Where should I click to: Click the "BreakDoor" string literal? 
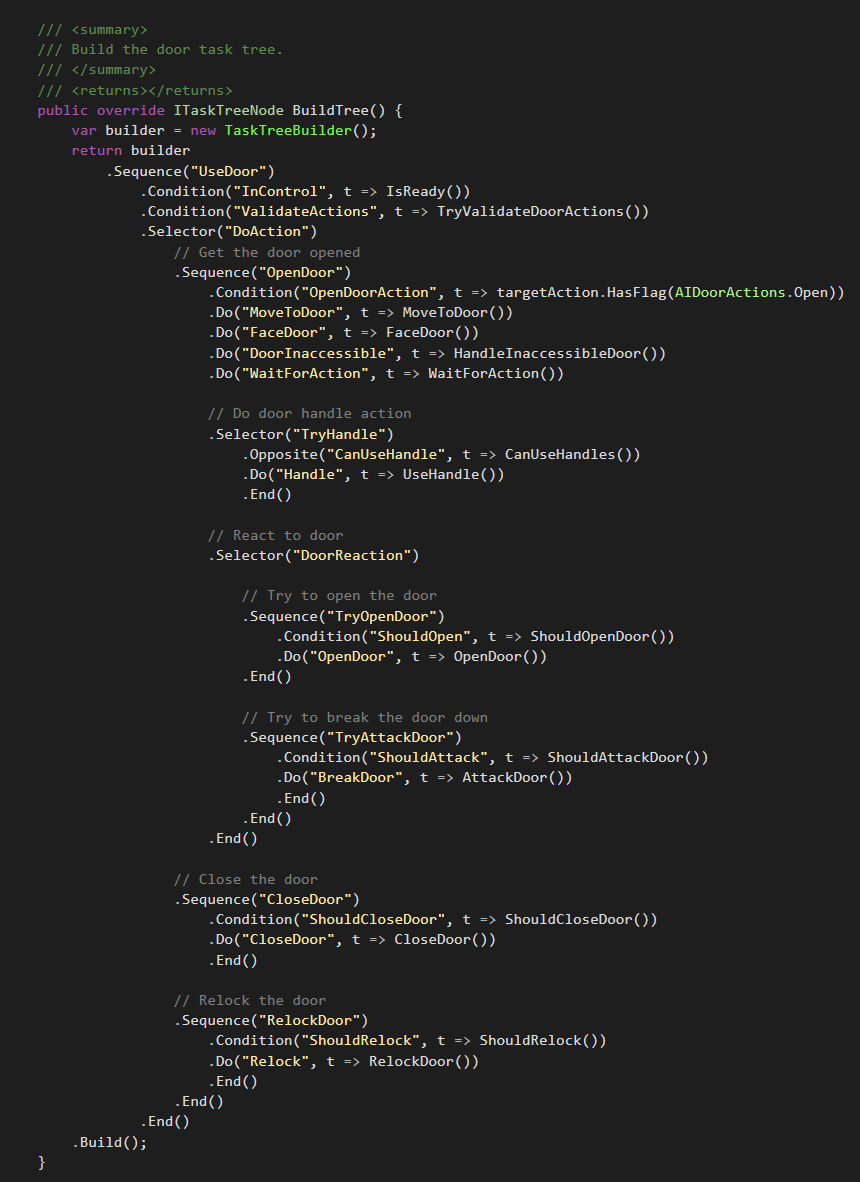pos(356,777)
